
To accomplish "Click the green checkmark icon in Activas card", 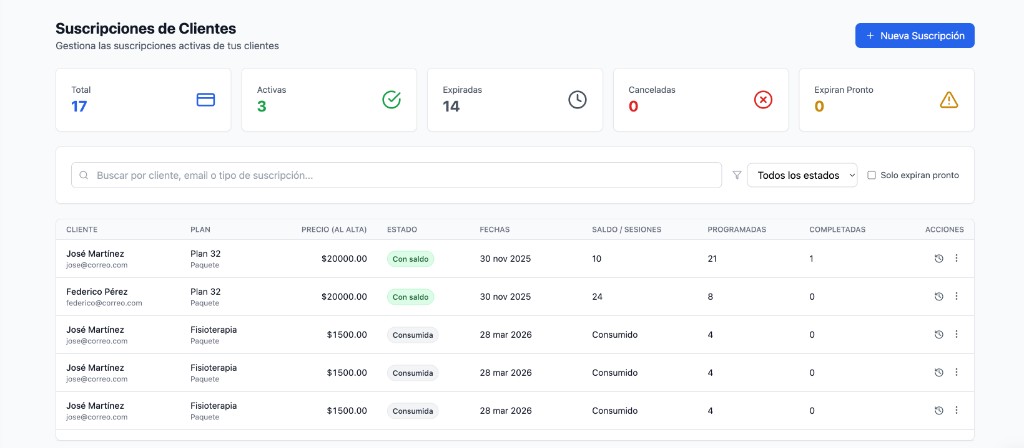I will coord(391,100).
